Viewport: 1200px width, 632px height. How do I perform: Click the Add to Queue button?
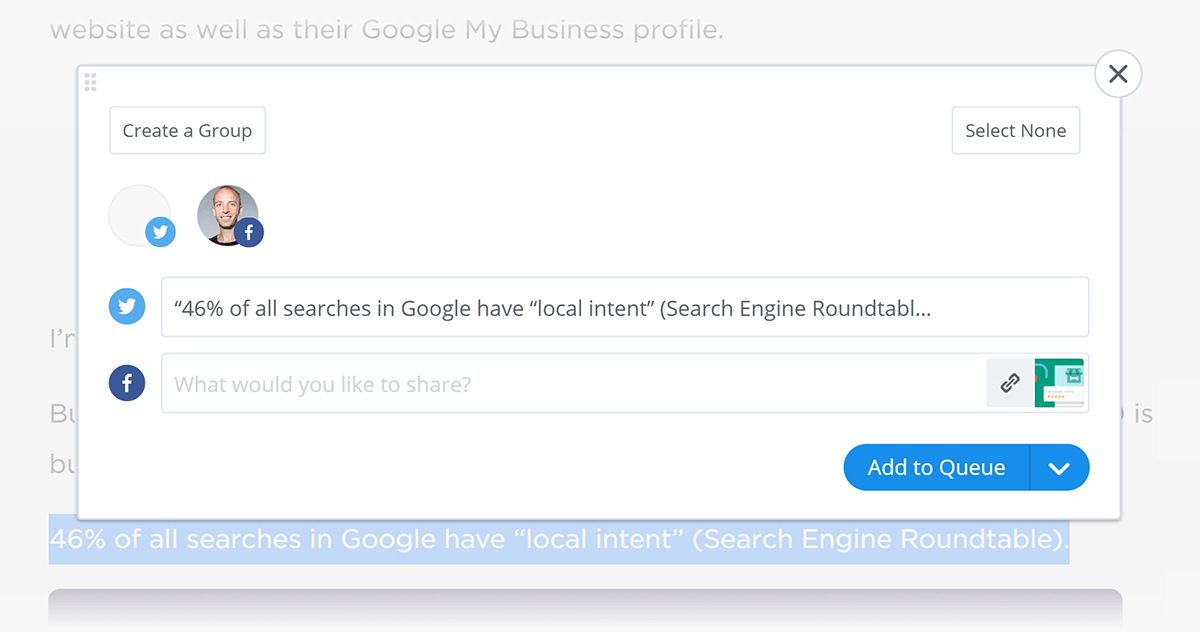click(936, 468)
